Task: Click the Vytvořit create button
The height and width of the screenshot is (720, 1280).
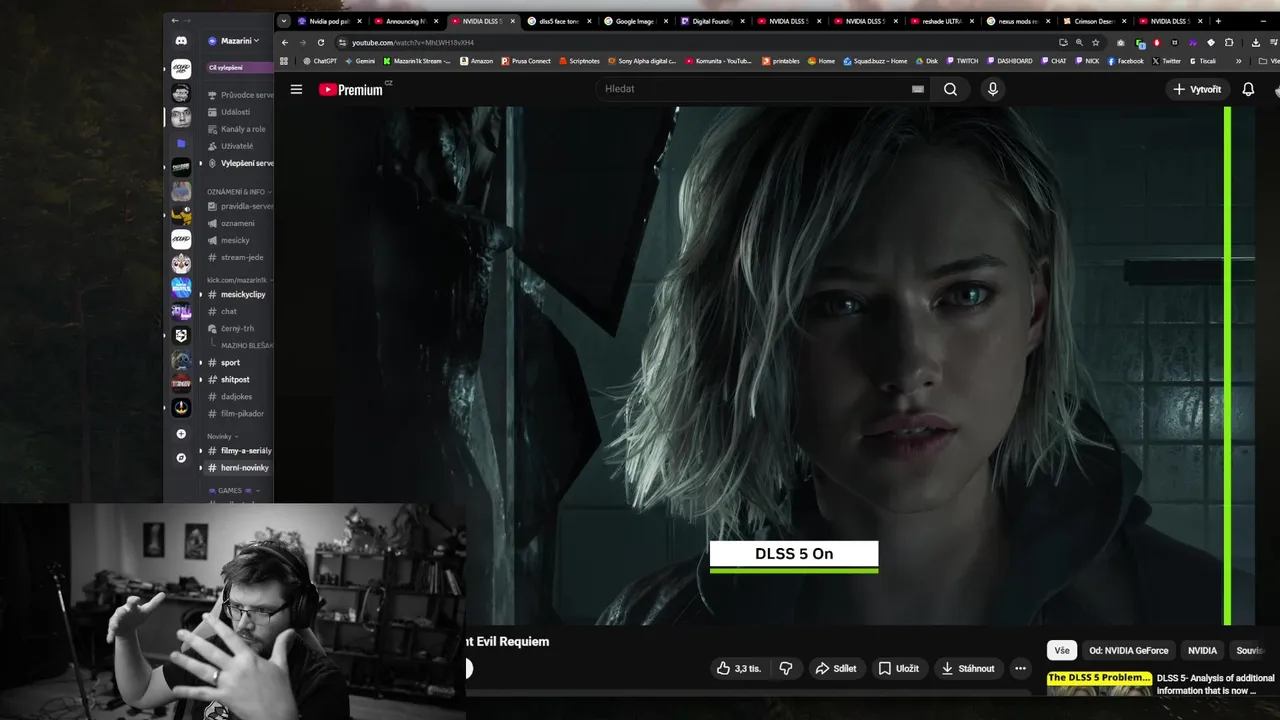Action: 1196,89
